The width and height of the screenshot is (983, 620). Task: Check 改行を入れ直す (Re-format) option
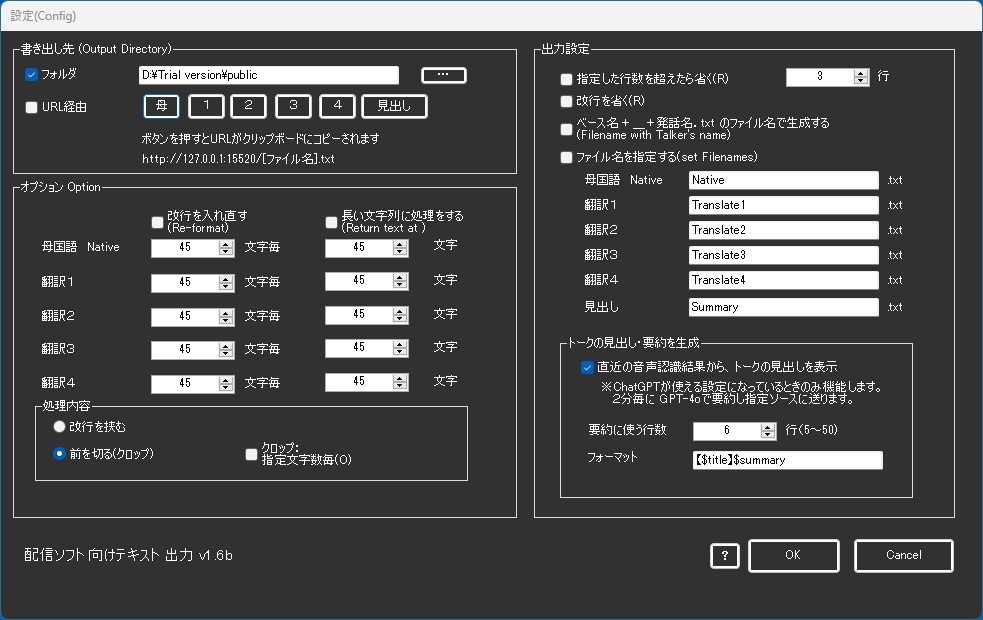pyautogui.click(x=157, y=222)
